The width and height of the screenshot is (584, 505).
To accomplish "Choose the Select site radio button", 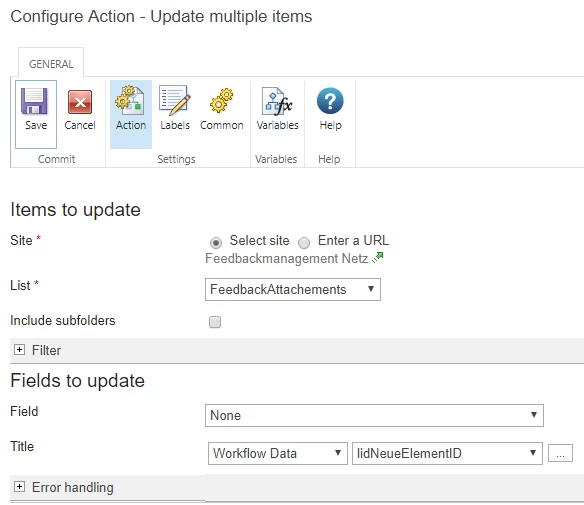I will [x=216, y=242].
